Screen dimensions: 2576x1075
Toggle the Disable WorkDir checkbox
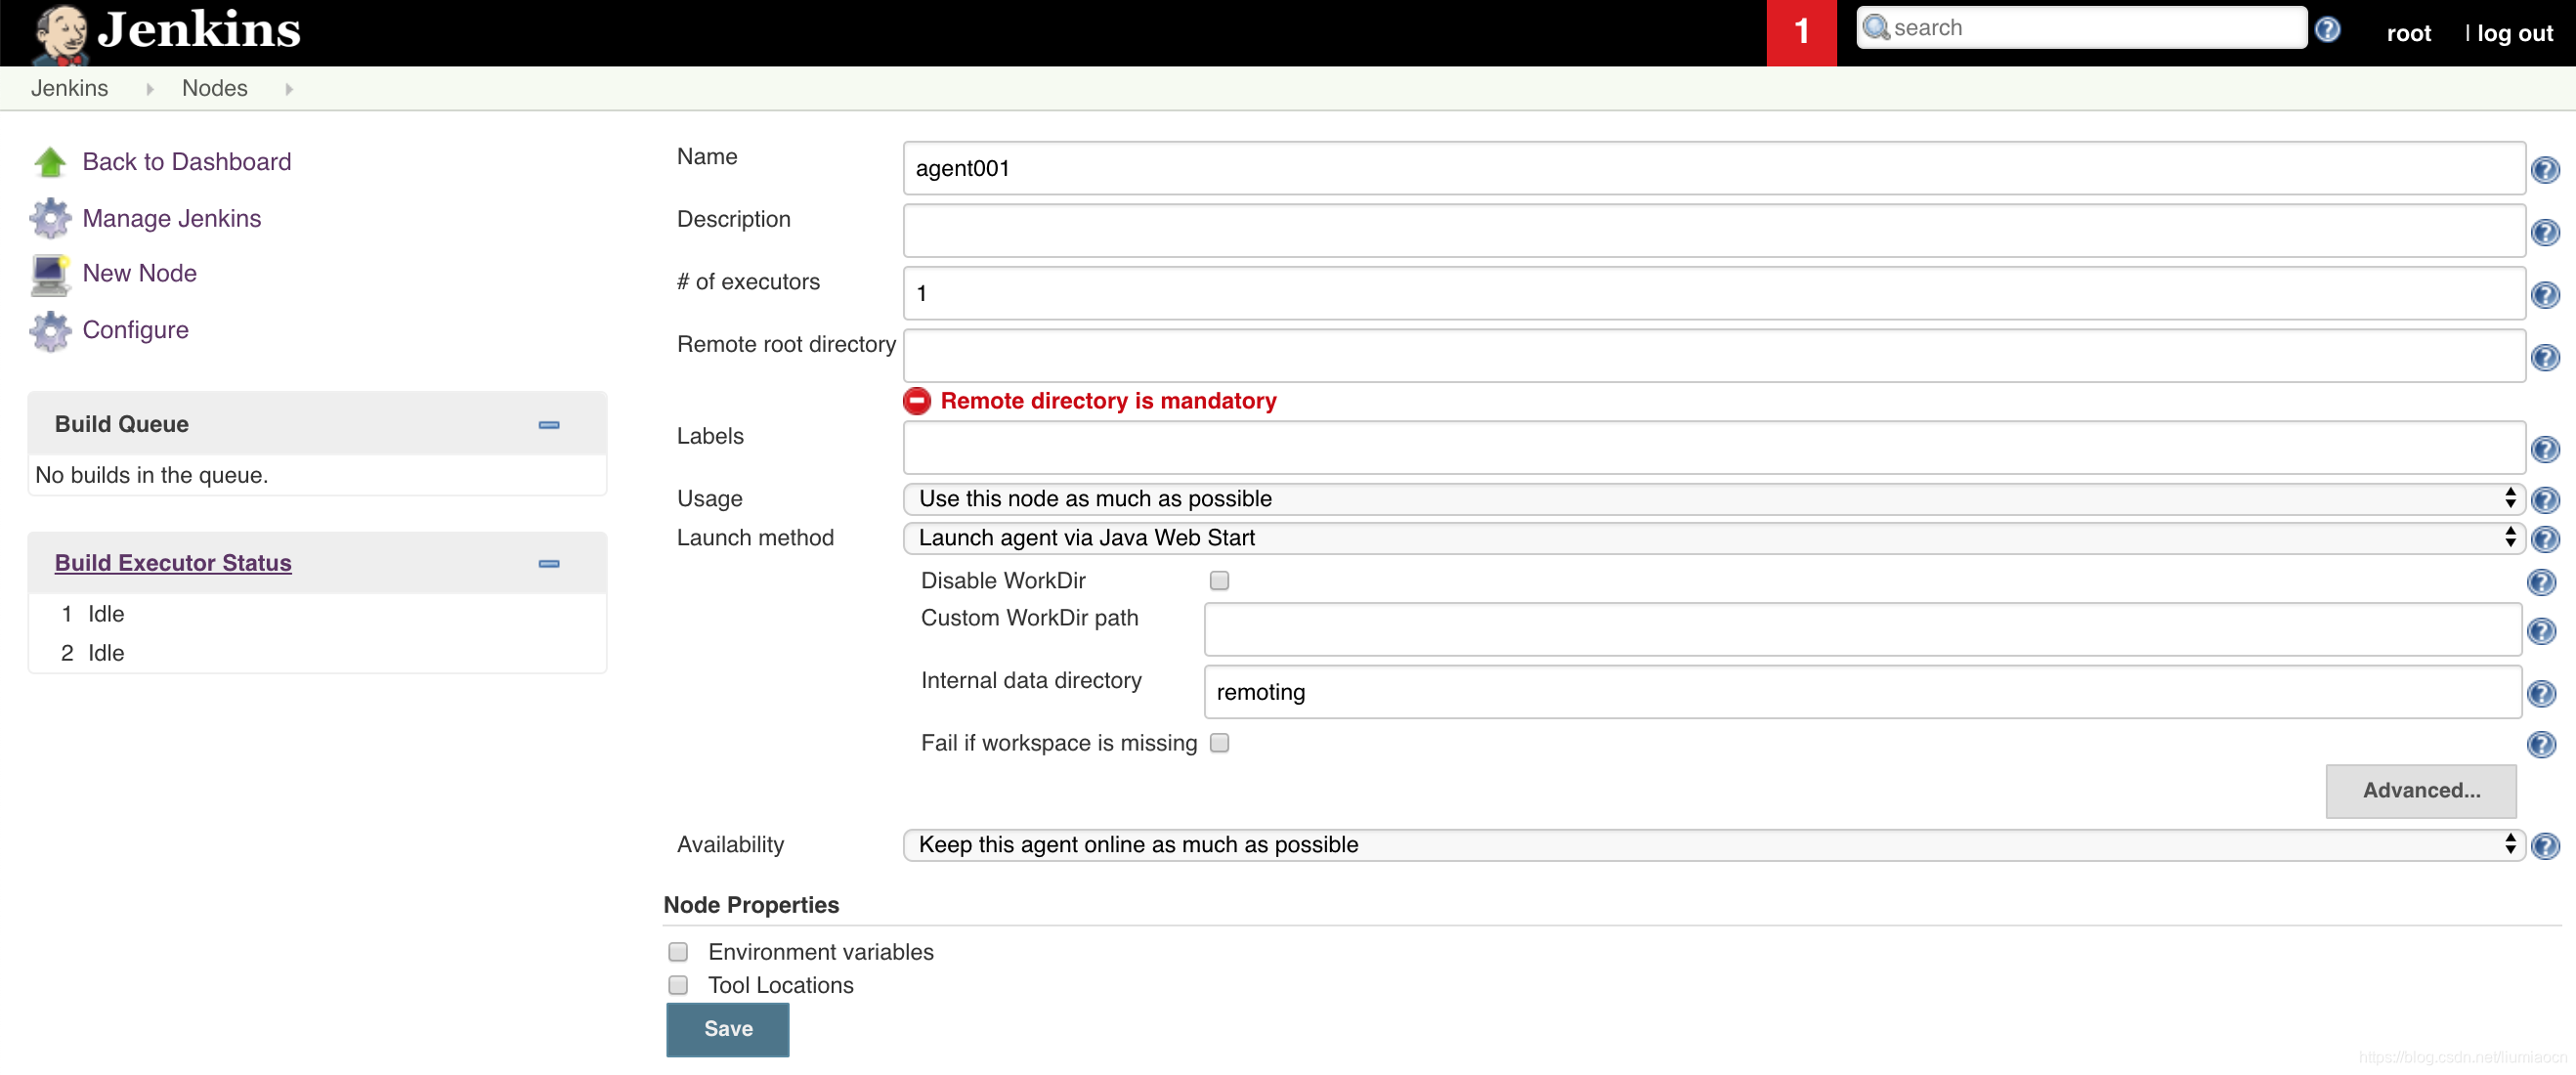tap(1219, 580)
